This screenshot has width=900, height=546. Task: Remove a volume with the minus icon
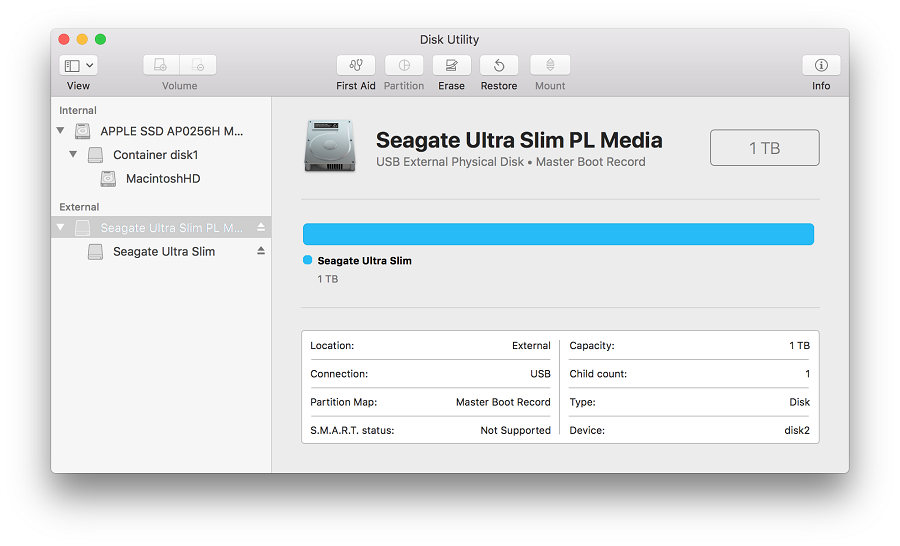[198, 65]
